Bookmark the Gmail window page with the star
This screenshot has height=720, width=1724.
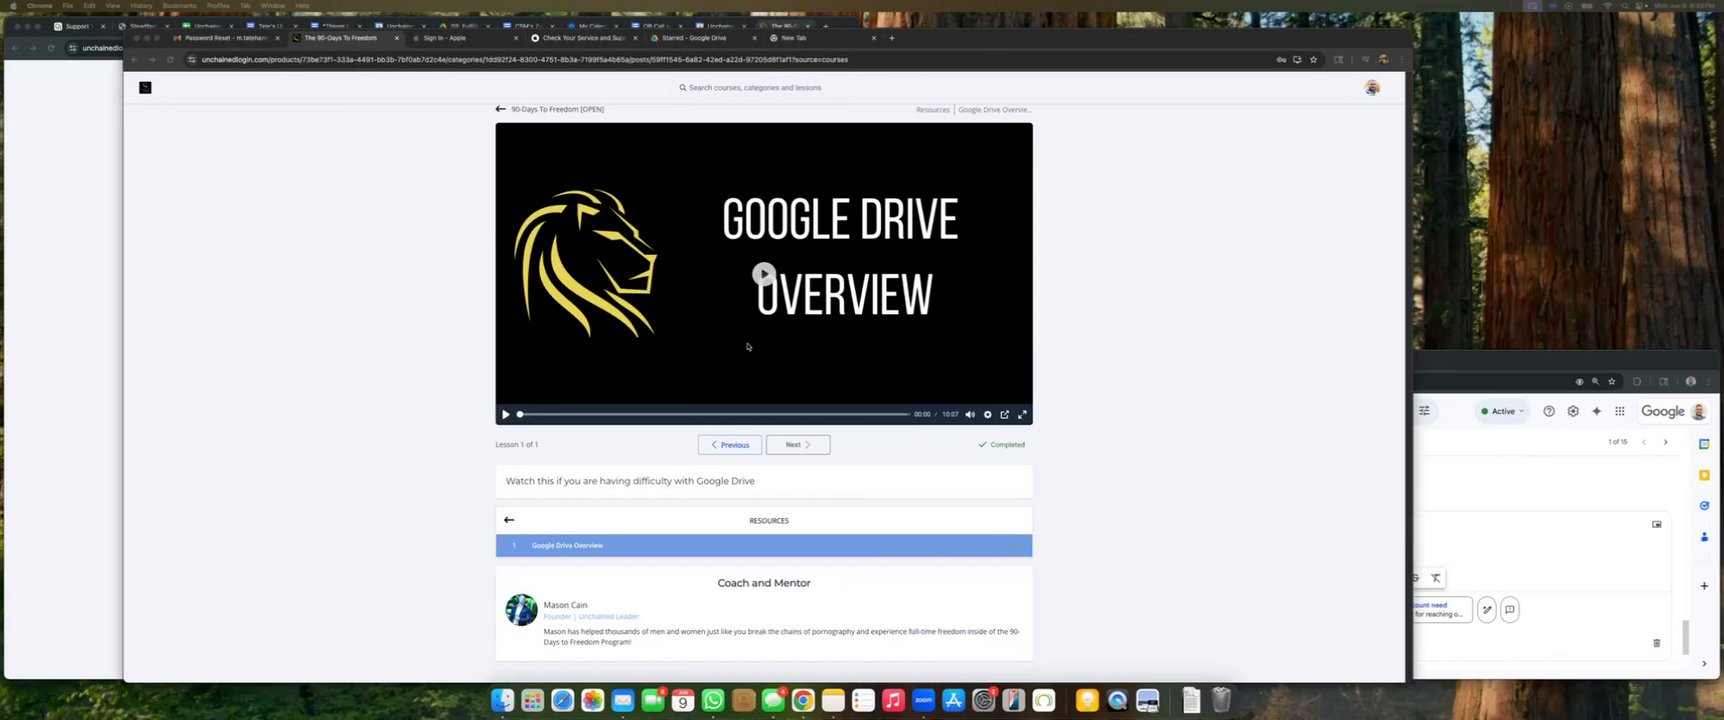[1611, 381]
